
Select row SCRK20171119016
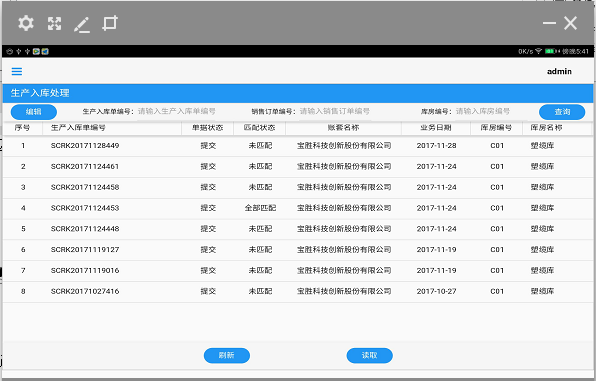pyautogui.click(x=298, y=271)
